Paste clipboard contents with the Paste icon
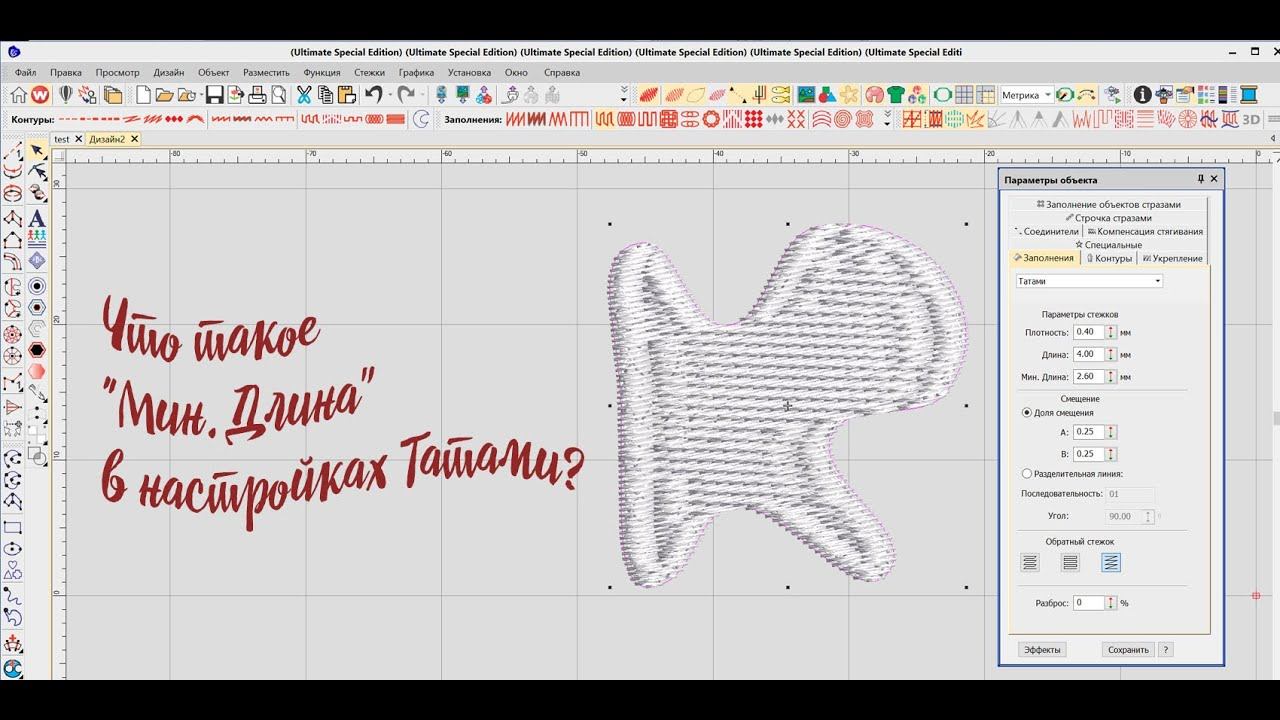Image resolution: width=1280 pixels, height=720 pixels. tap(346, 95)
